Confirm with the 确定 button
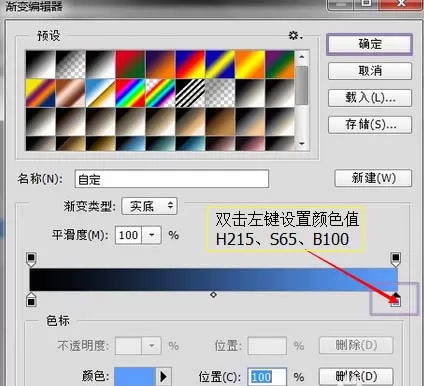Image resolution: width=424 pixels, height=386 pixels. [x=370, y=44]
